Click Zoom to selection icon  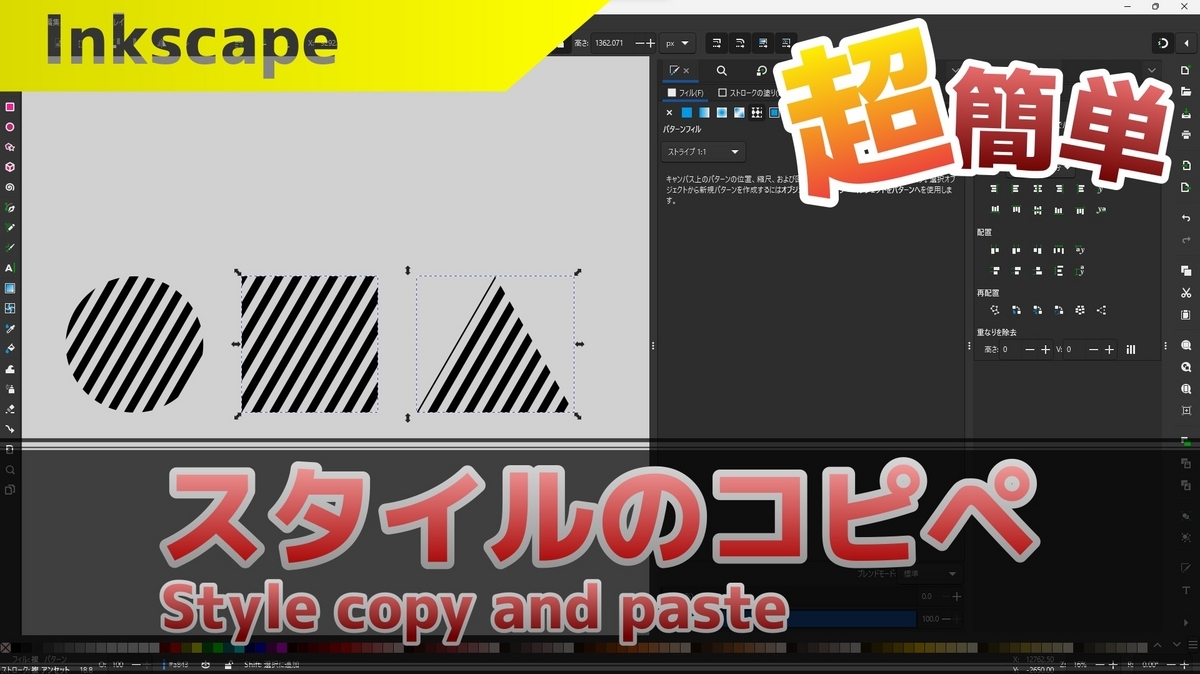[x=1186, y=345]
